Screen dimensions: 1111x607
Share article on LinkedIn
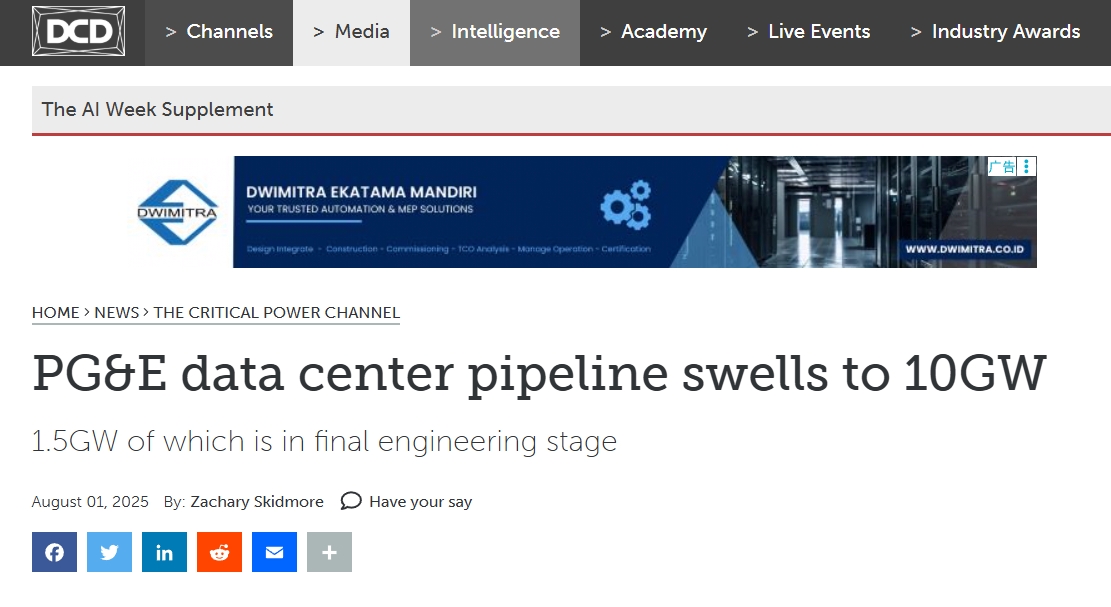pyautogui.click(x=164, y=552)
